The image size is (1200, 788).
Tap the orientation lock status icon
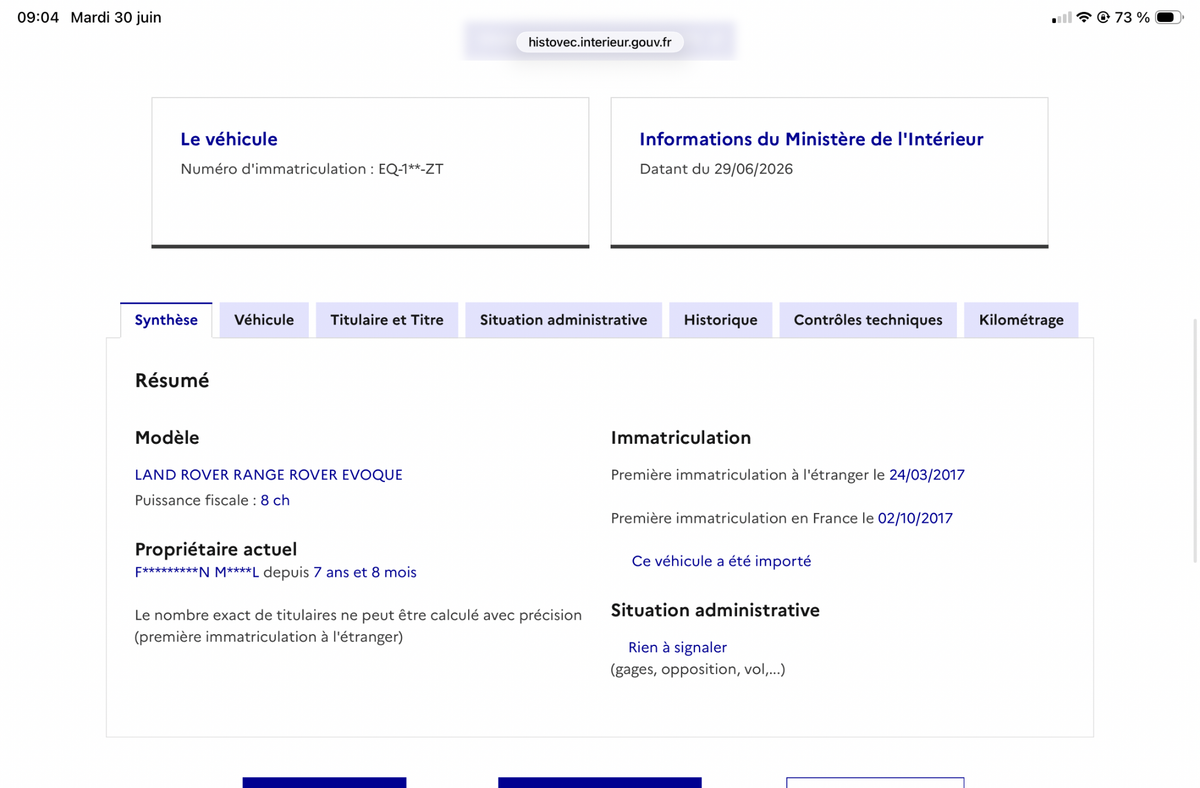click(x=1103, y=17)
